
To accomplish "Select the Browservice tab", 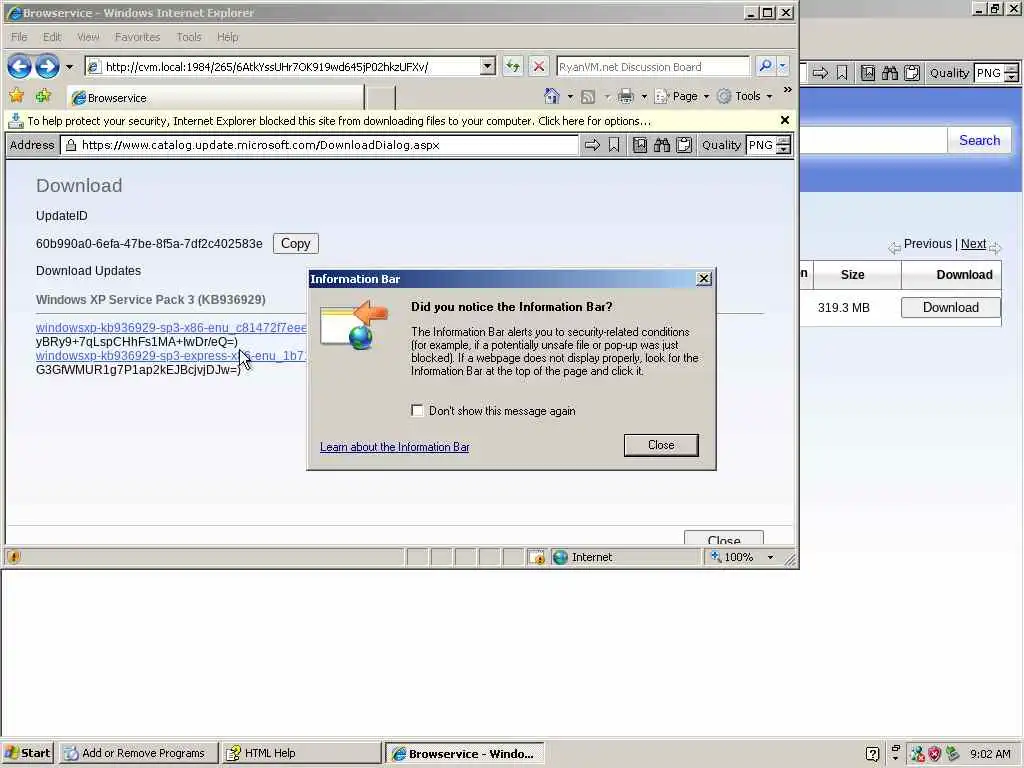I will tap(216, 97).
